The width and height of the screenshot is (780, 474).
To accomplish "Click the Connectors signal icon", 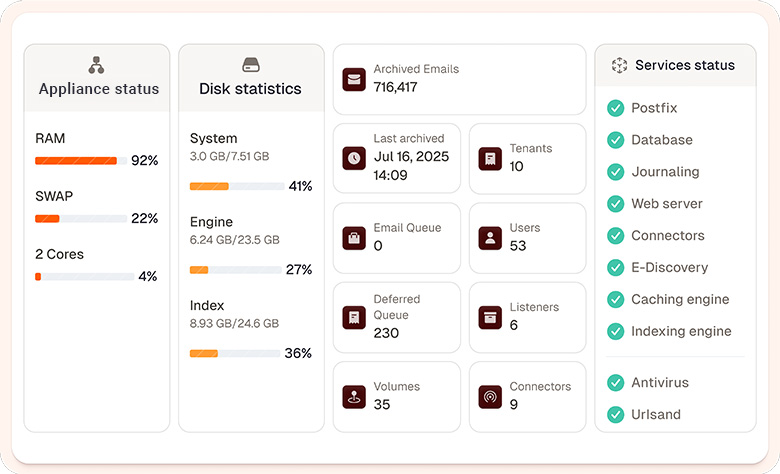I will (x=490, y=397).
